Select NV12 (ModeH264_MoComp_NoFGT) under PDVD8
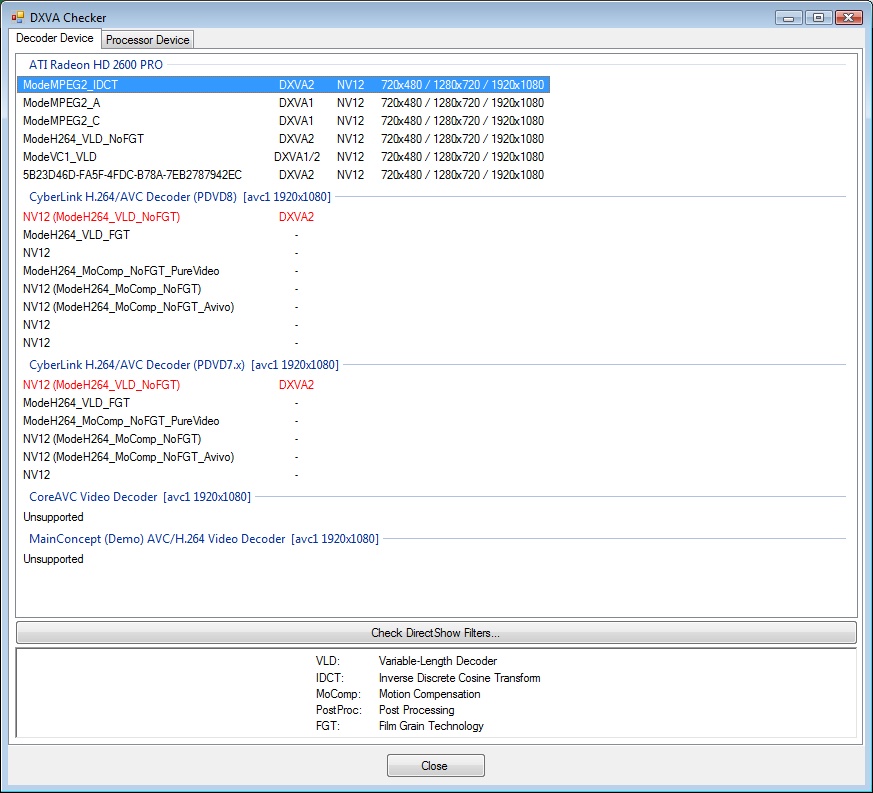The image size is (873, 793). pos(112,289)
